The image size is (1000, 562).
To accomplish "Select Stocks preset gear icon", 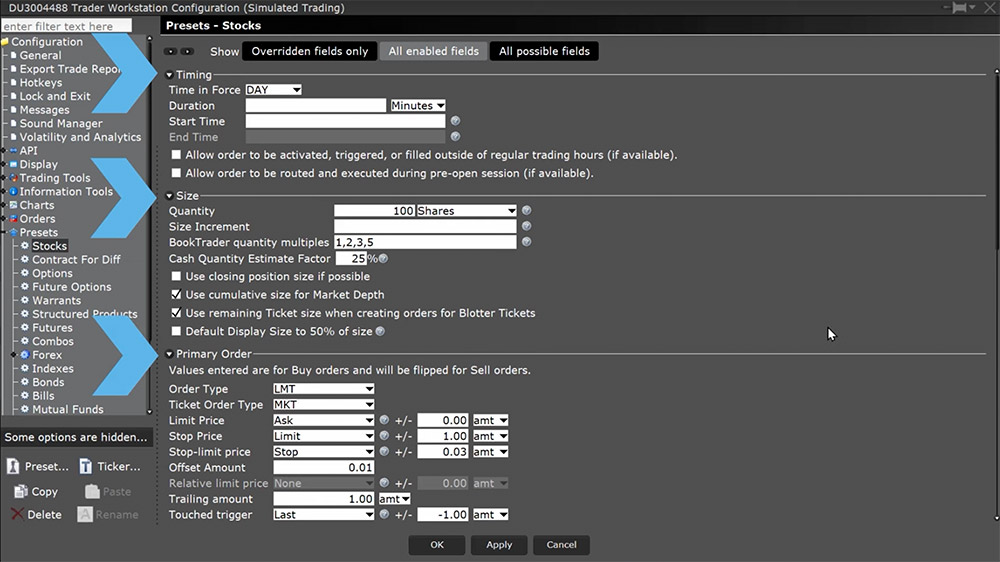I will tap(25, 246).
